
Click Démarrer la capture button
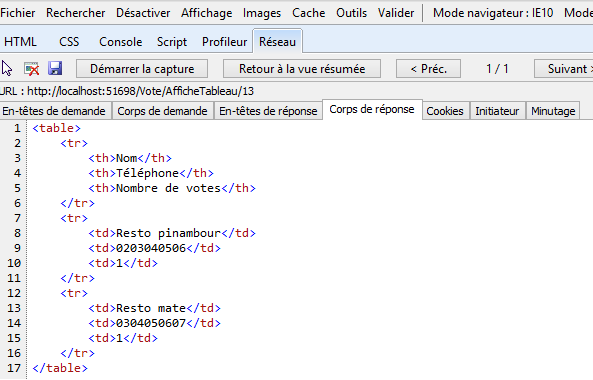pos(142,69)
